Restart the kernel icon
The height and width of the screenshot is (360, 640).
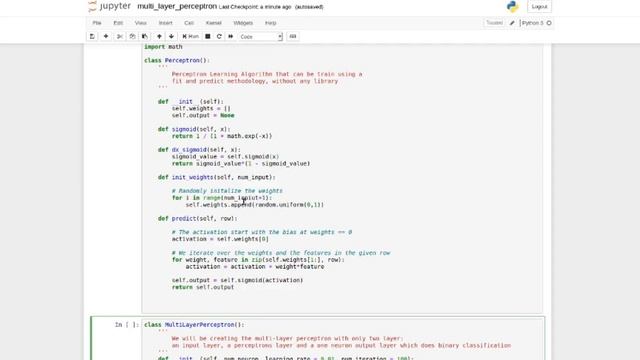[x=219, y=36]
